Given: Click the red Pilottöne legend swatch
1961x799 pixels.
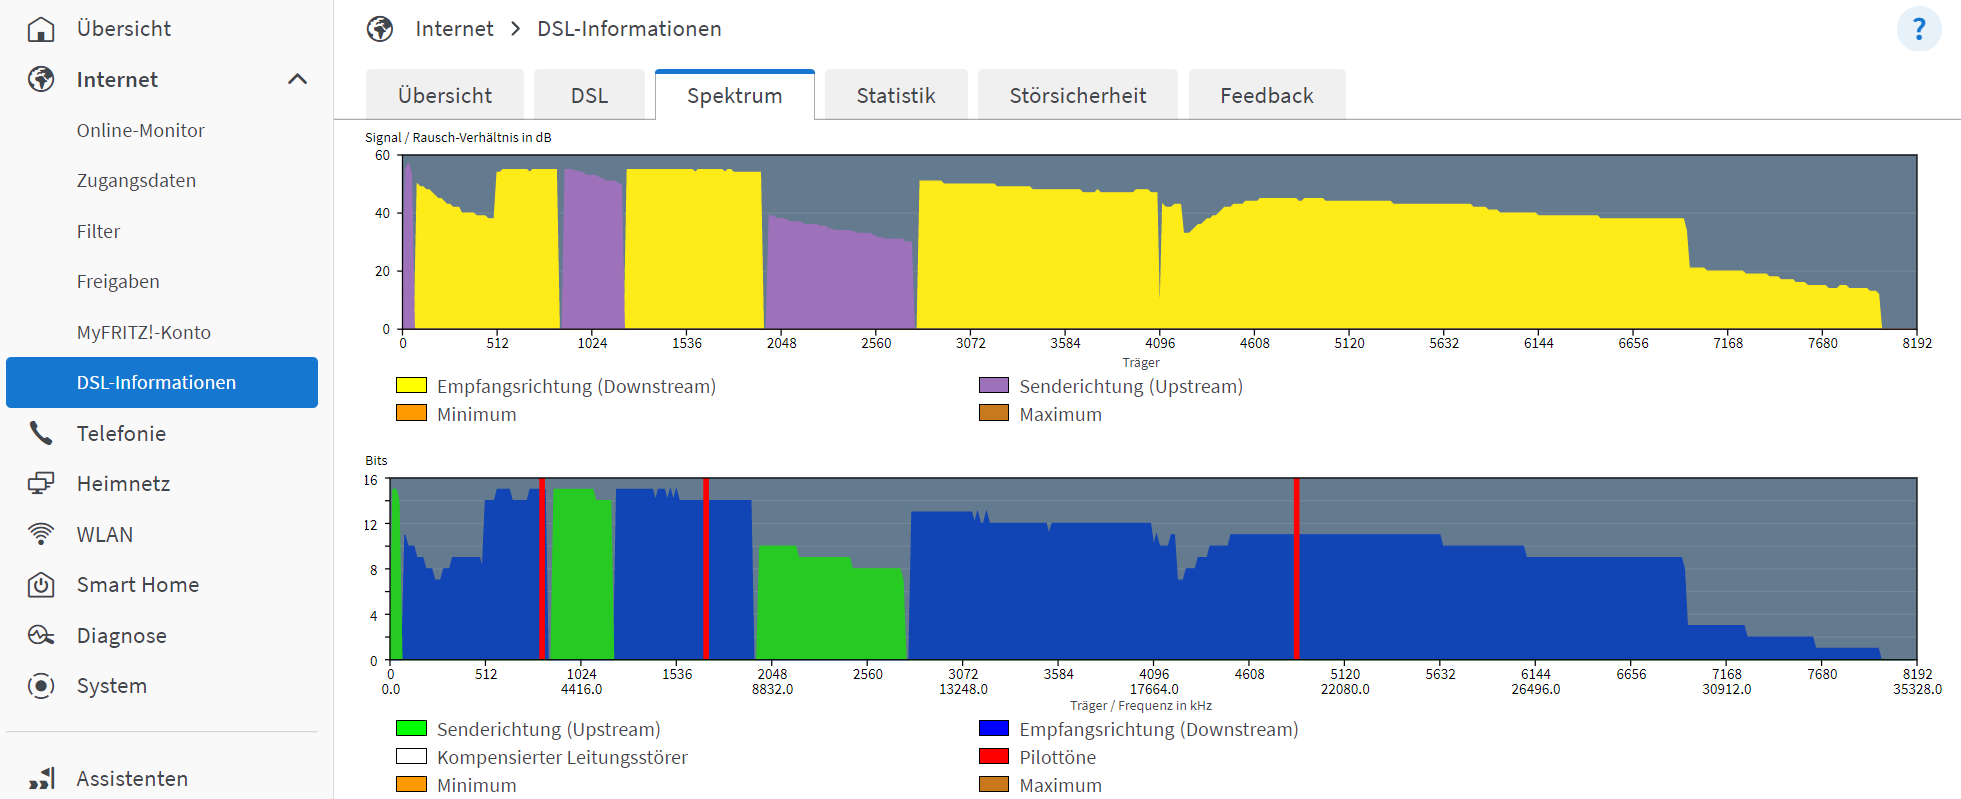Looking at the screenshot, I should click(994, 756).
